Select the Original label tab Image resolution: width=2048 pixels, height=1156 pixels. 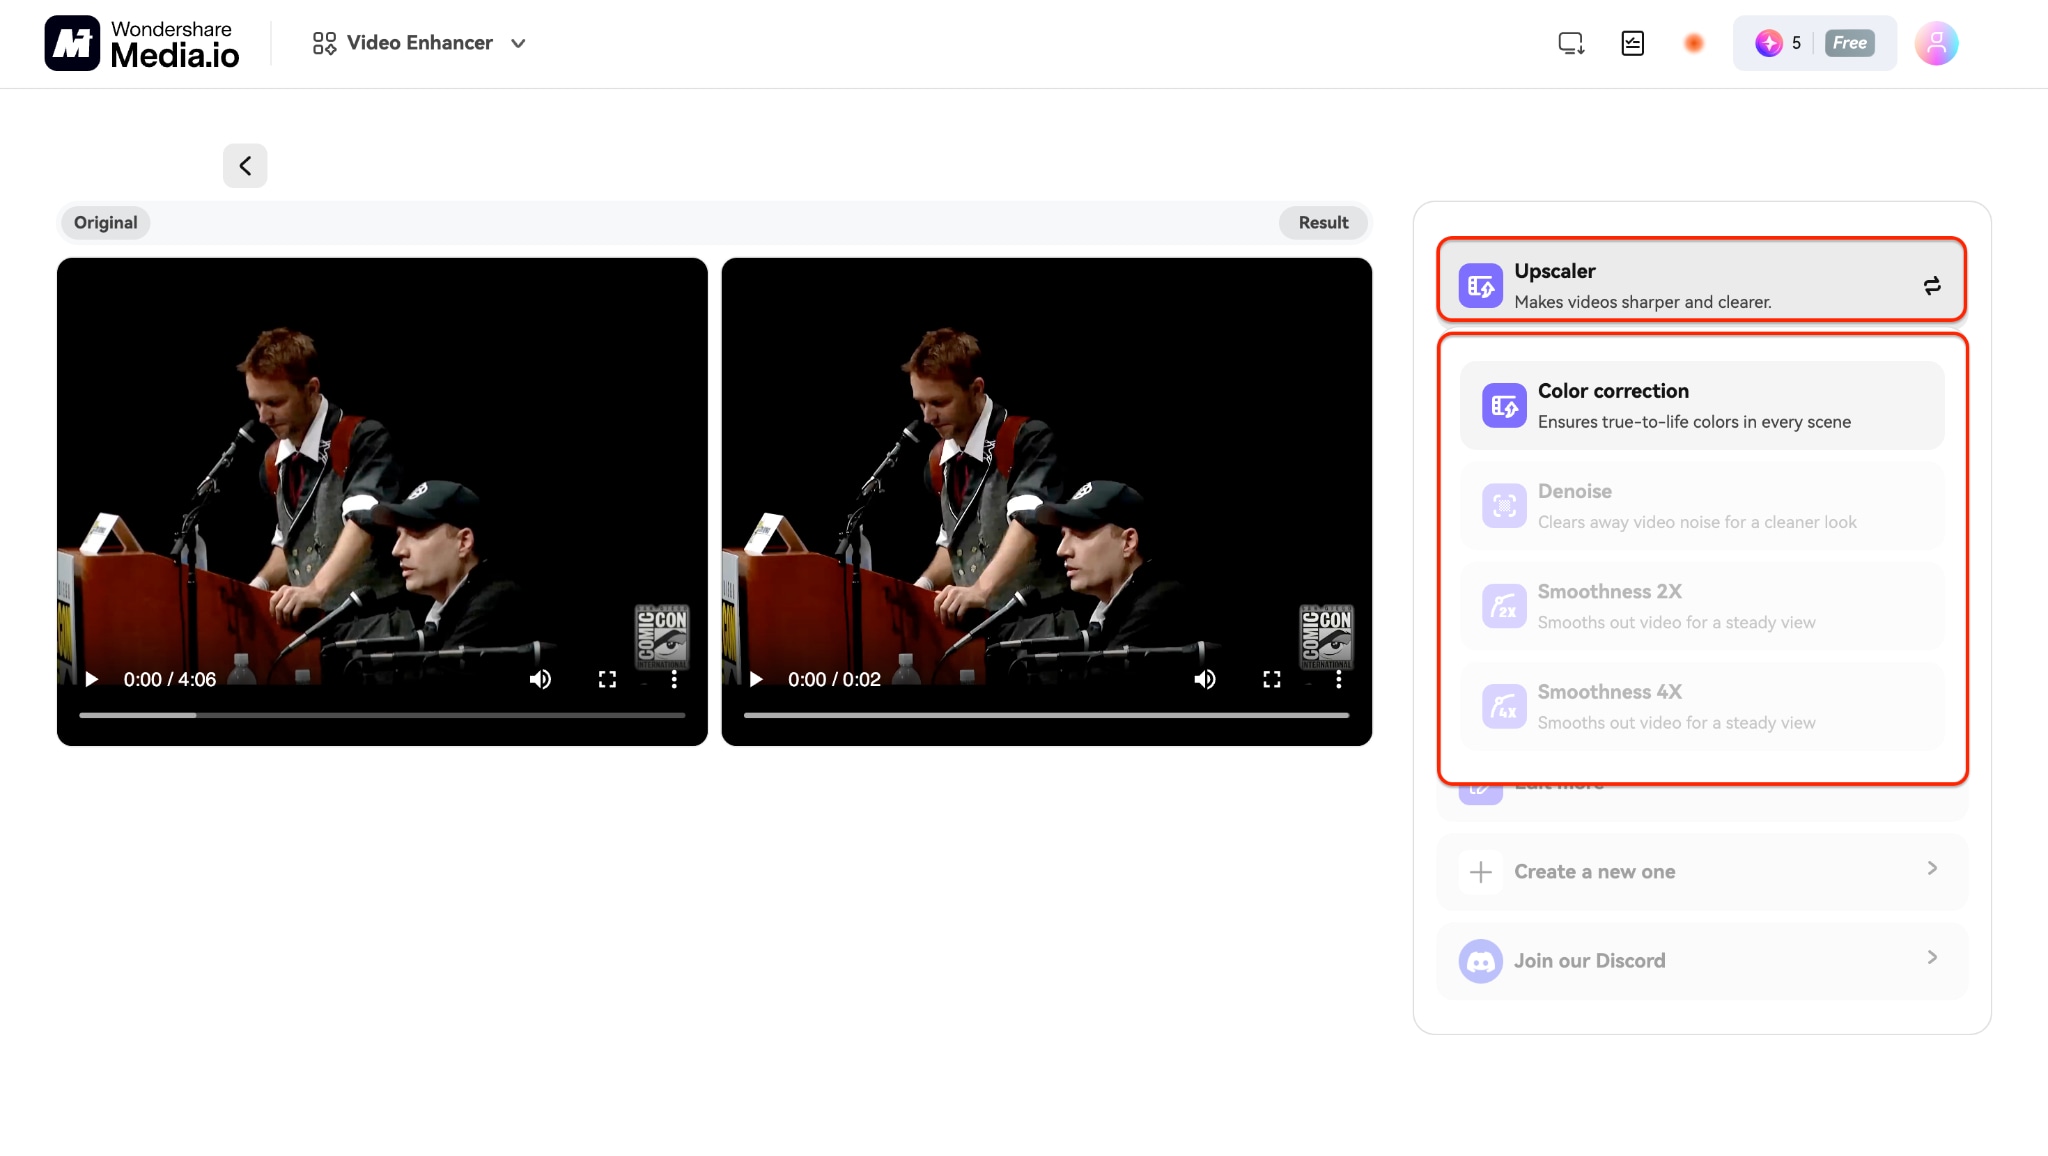(105, 223)
